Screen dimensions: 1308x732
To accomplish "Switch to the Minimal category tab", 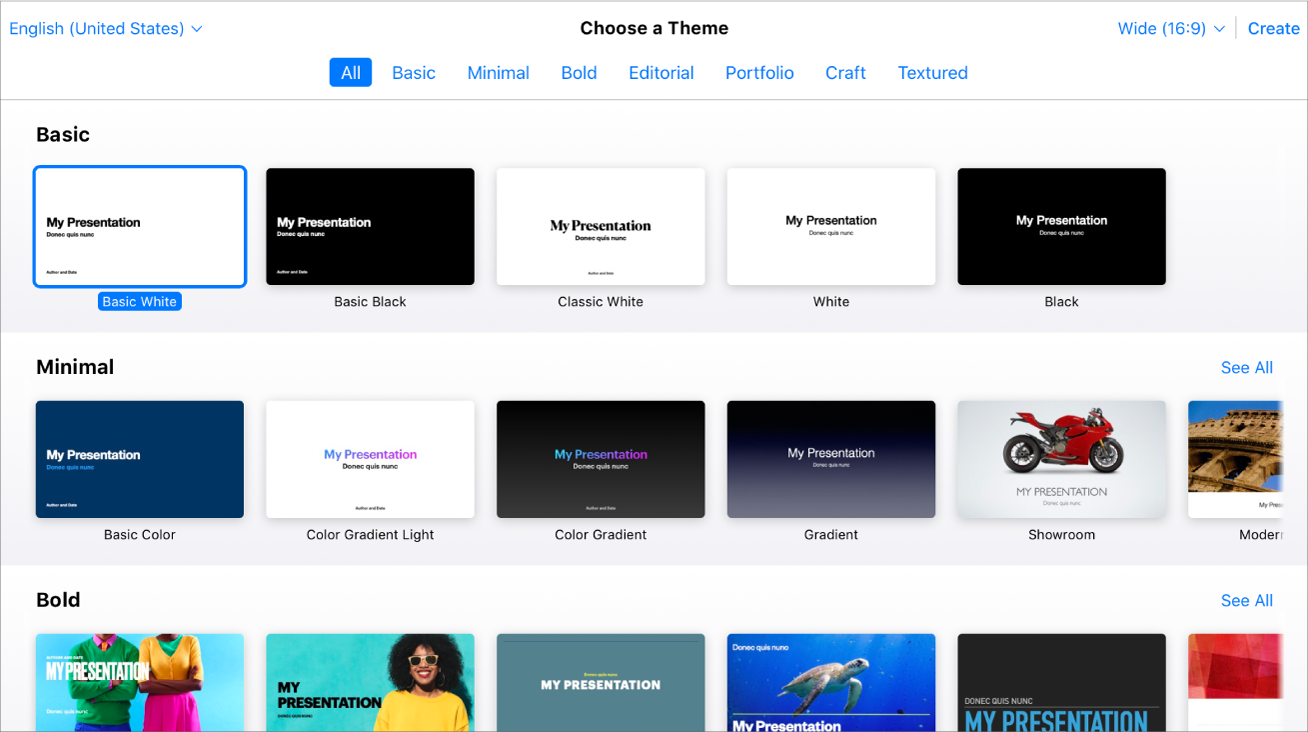I will [x=498, y=73].
